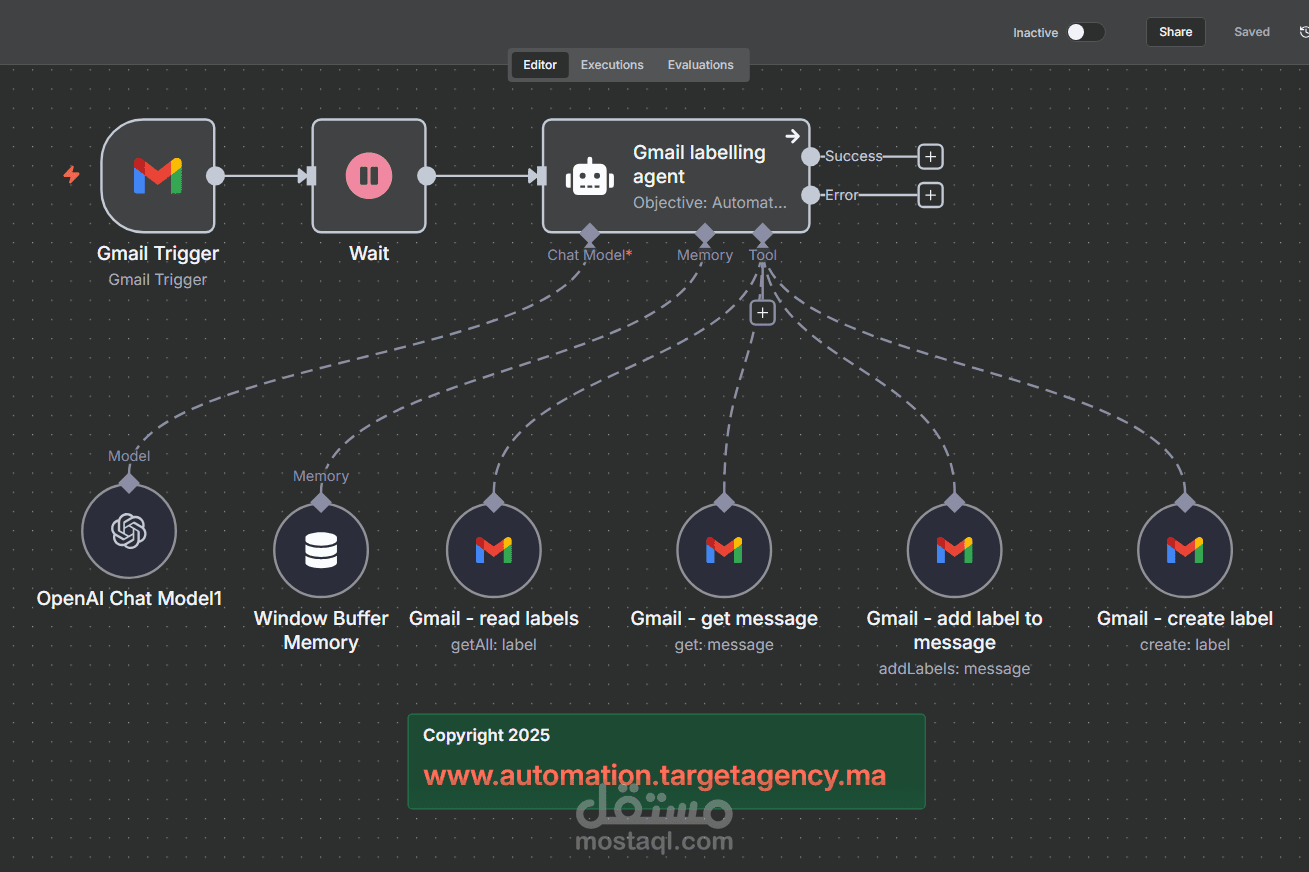Open the Gmail - get message node
This screenshot has height=872, width=1309.
724,550
